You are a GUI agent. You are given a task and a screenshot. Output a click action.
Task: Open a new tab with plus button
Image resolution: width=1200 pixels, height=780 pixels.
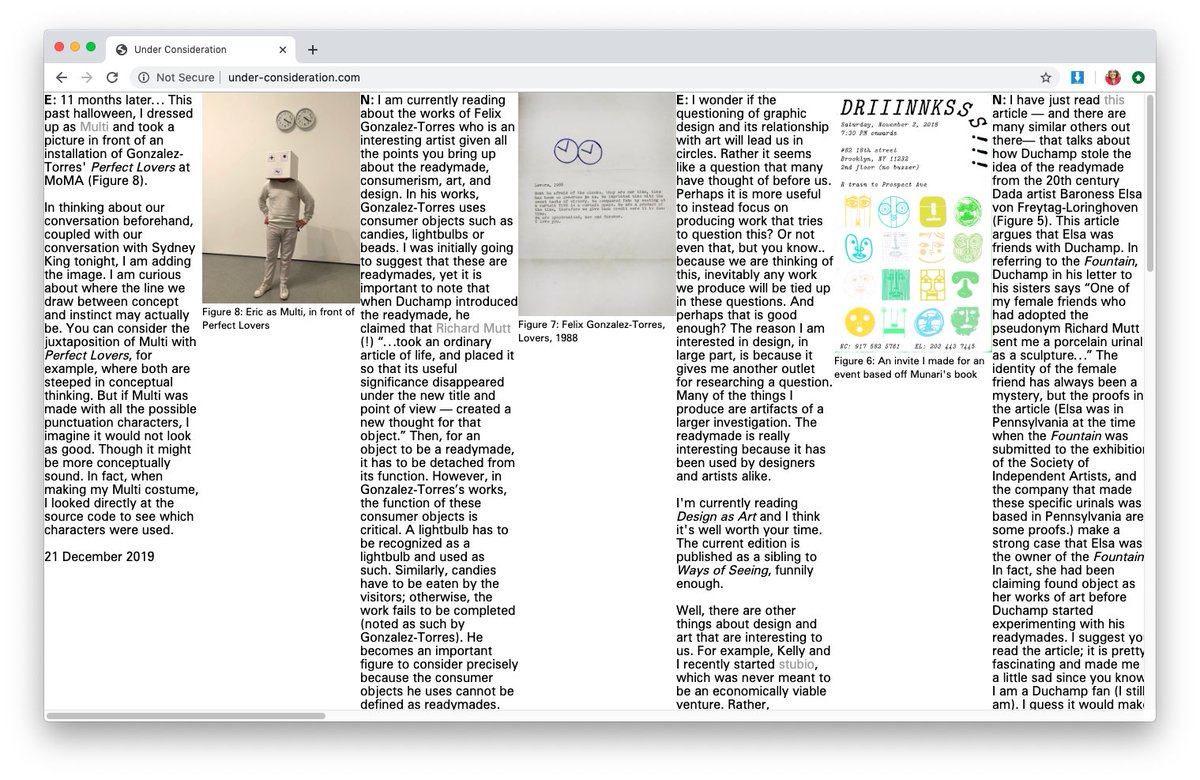[x=313, y=49]
